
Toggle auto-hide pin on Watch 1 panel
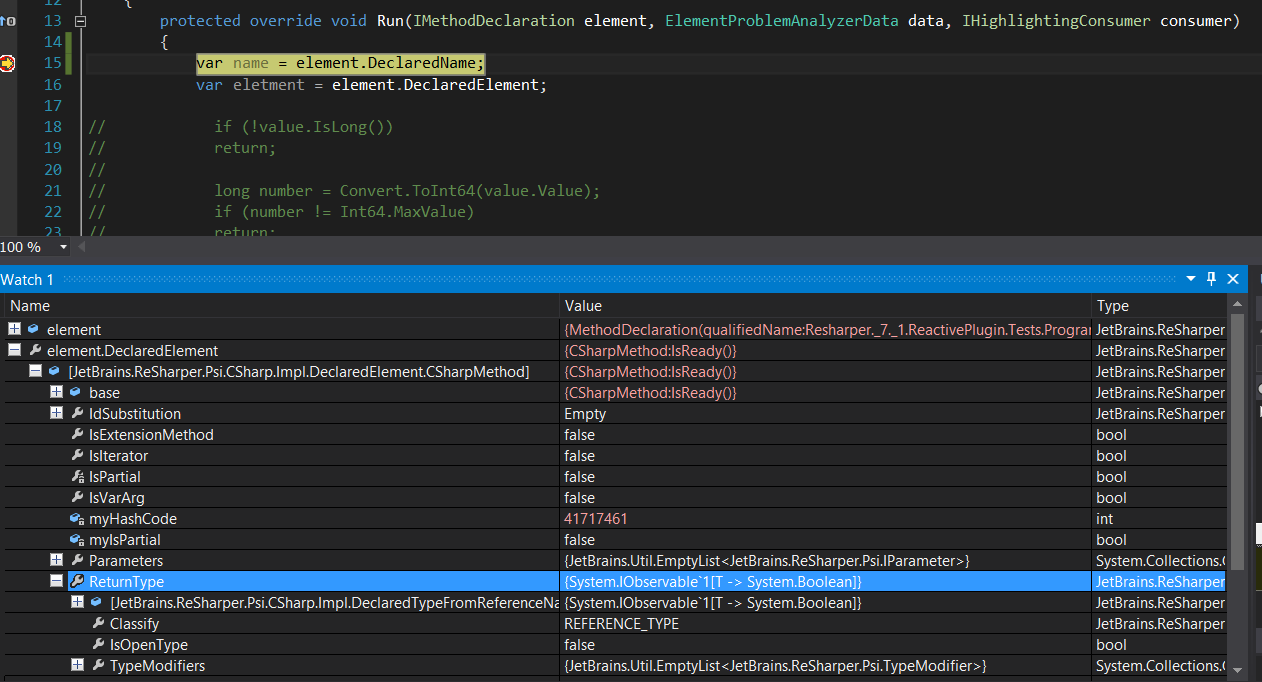(1211, 279)
